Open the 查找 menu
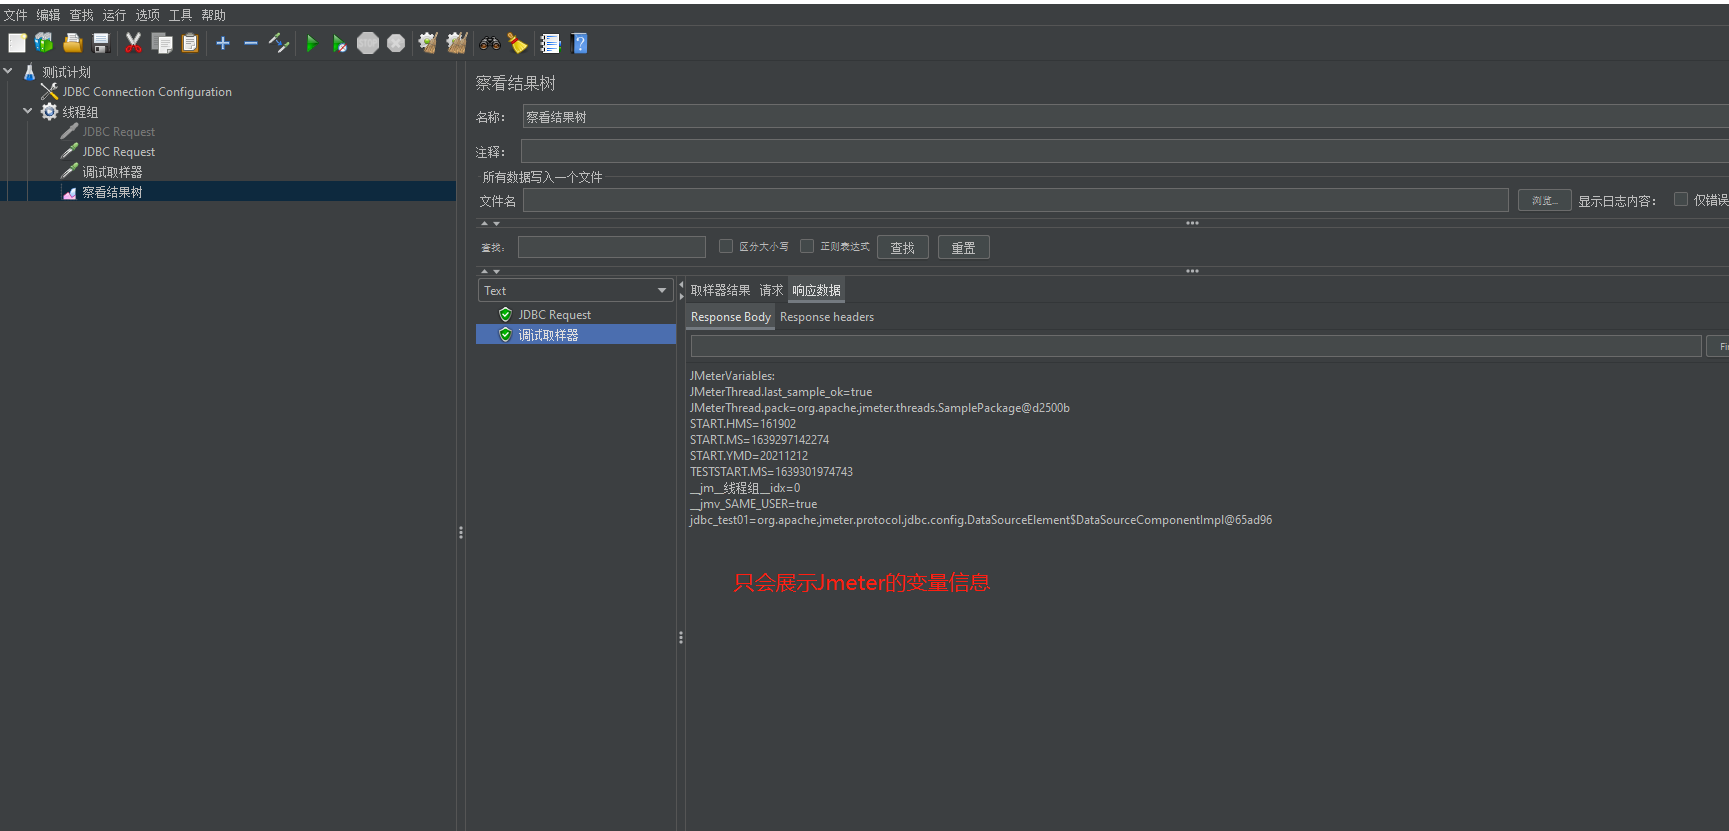 (x=81, y=15)
